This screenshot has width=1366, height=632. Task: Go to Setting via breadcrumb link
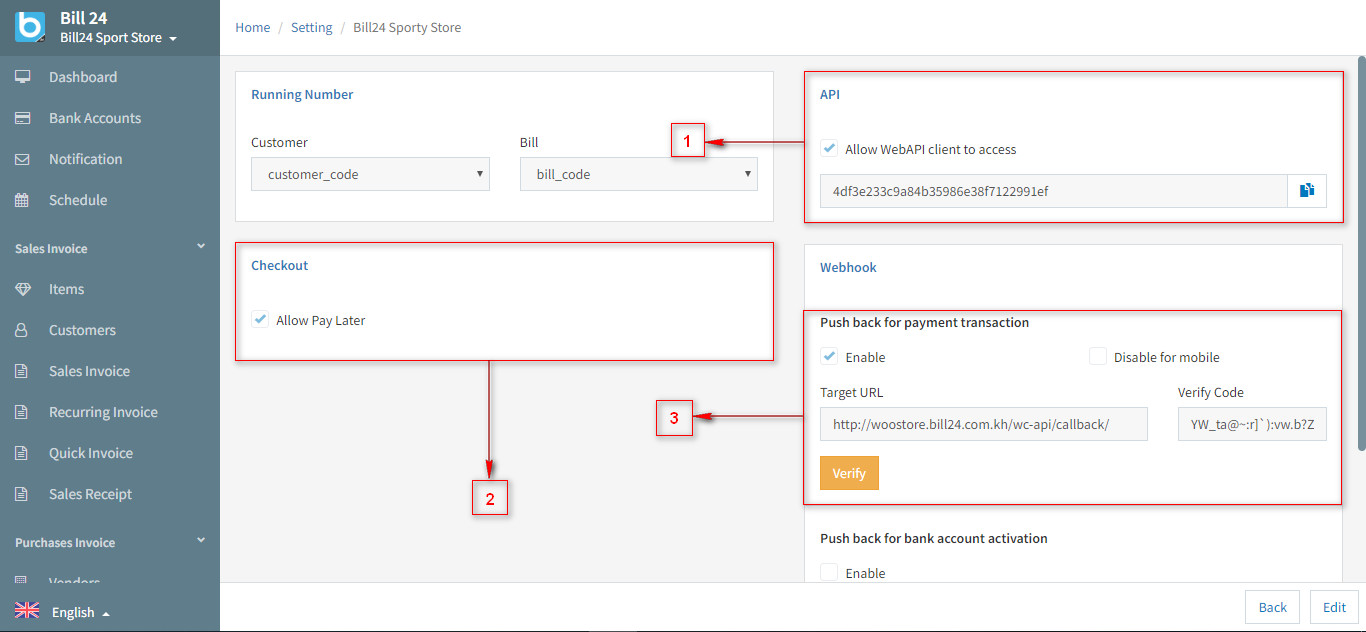point(311,27)
